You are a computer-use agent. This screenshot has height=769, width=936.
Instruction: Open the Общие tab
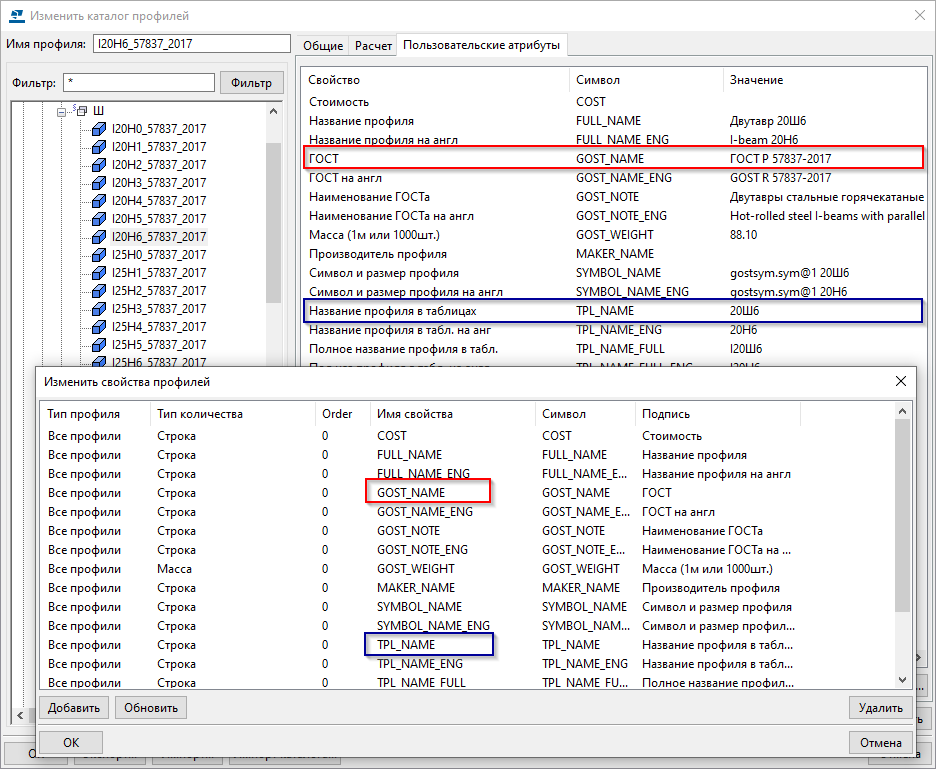point(323,45)
